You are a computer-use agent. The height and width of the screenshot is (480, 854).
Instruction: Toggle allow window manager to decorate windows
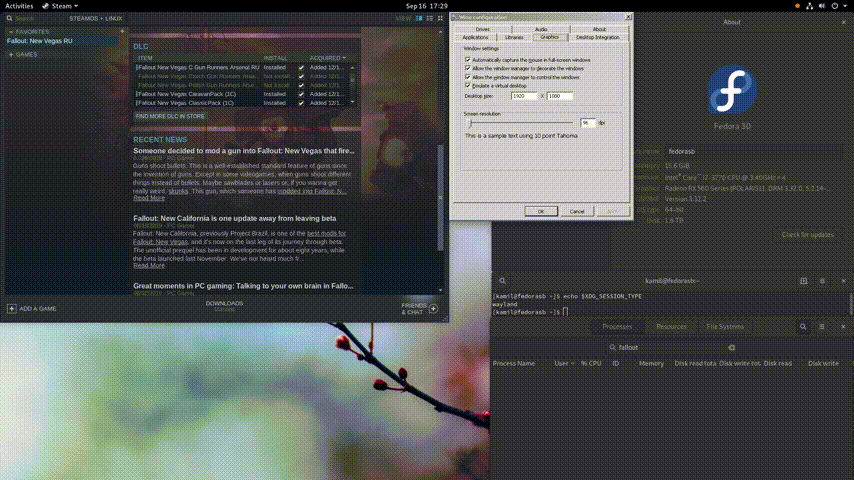467,68
